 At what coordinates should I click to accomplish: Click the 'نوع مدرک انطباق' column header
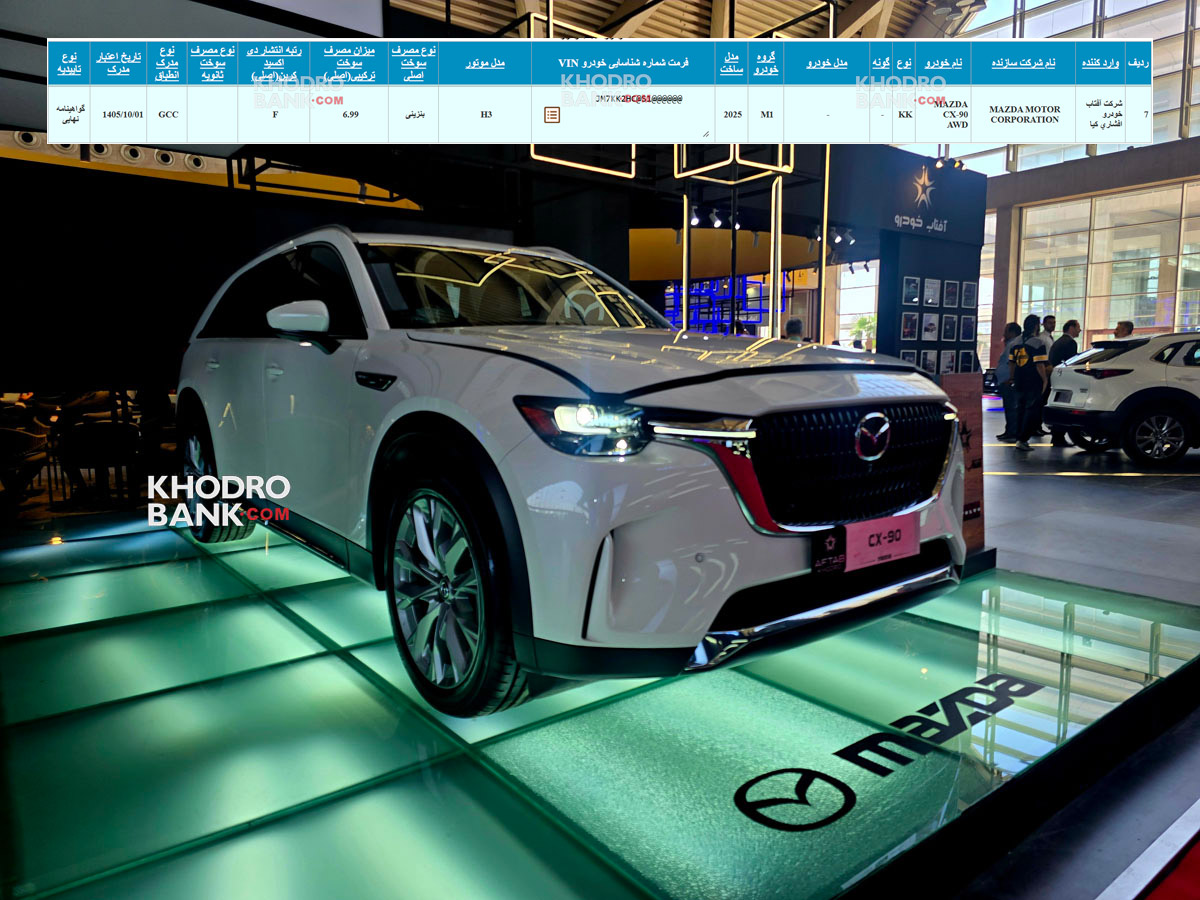(x=167, y=63)
